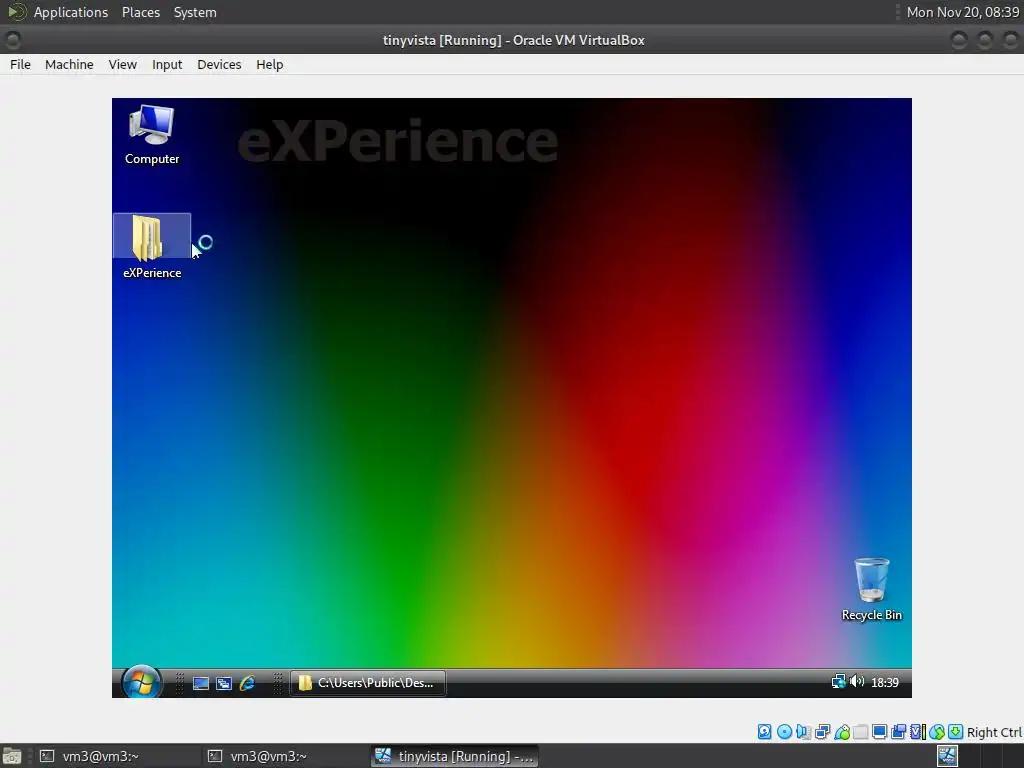
Task: Click the network tray icon in Vista
Action: pos(839,682)
